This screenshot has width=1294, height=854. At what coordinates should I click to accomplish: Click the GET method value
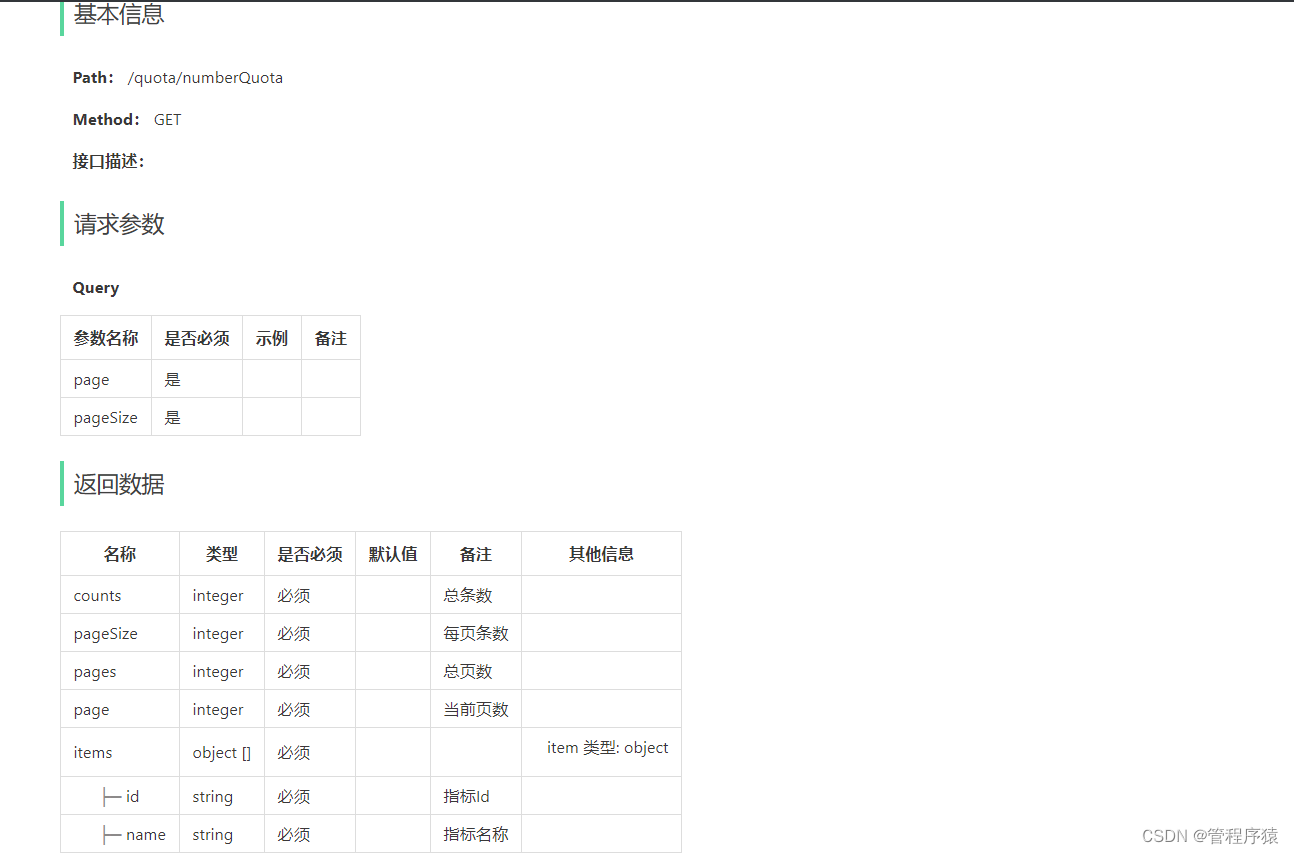(168, 120)
